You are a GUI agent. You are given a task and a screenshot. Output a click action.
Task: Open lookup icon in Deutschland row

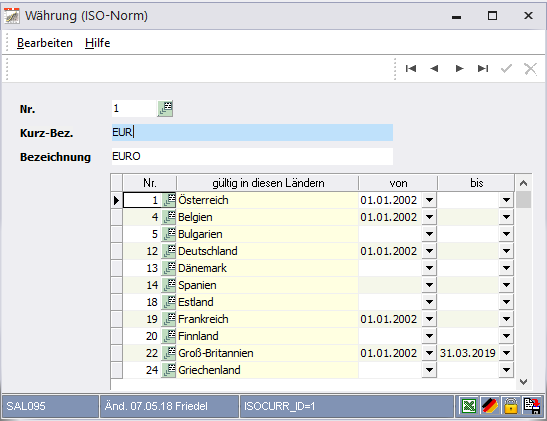click(x=169, y=251)
